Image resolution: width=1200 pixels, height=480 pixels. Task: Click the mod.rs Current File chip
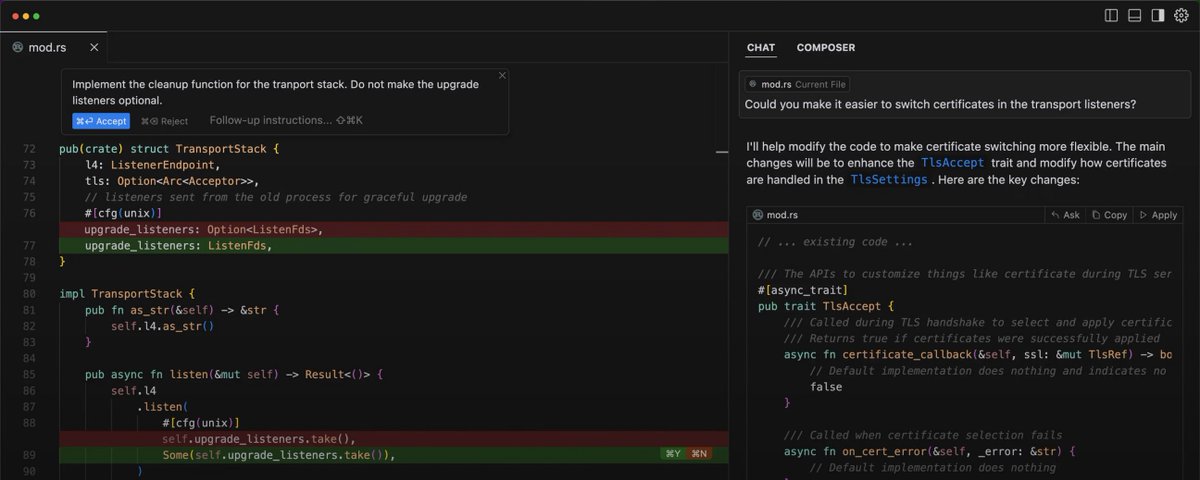pyautogui.click(x=797, y=85)
